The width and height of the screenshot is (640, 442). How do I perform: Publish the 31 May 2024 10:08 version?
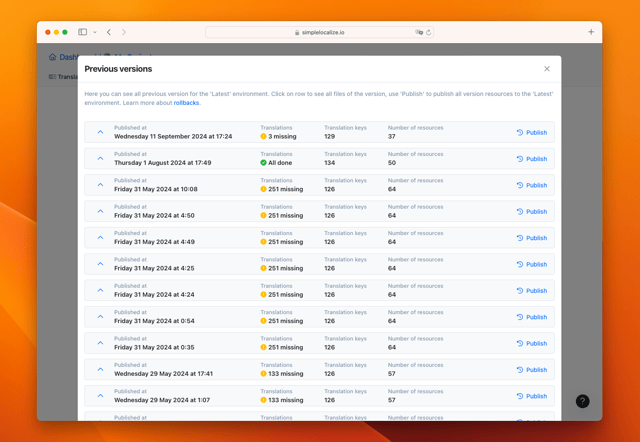pos(532,185)
